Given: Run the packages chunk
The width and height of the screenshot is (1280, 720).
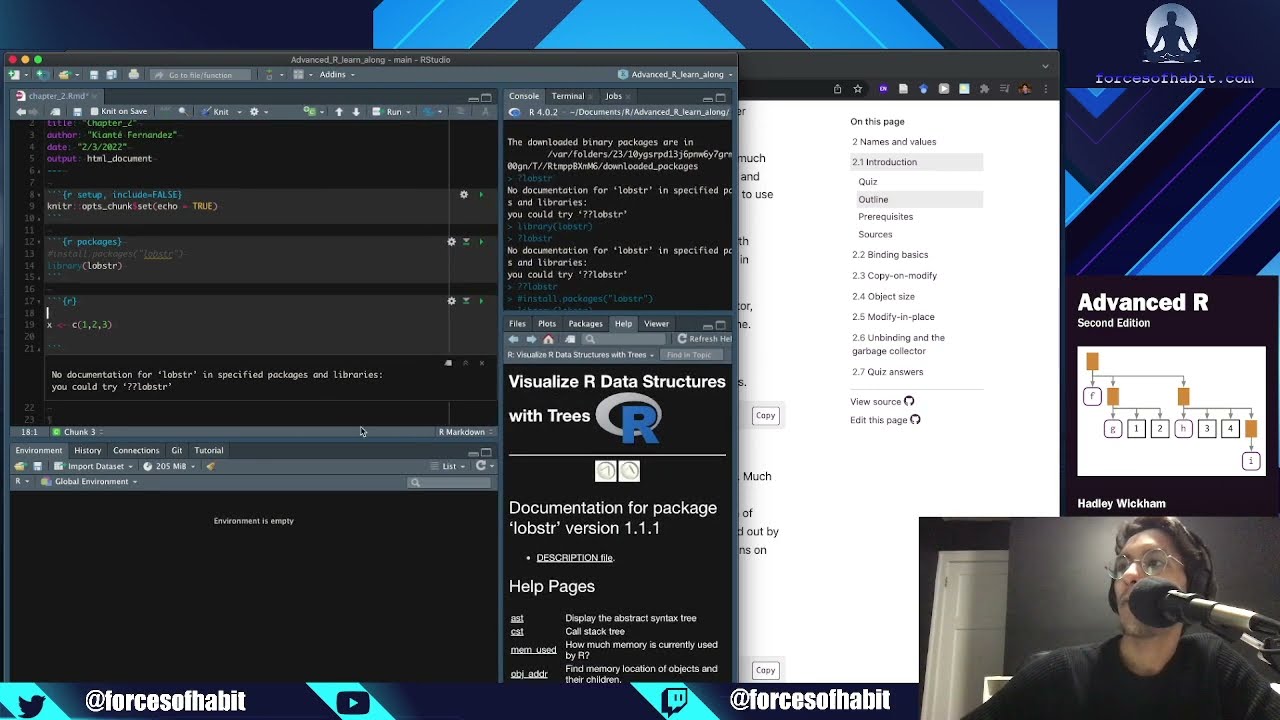Looking at the screenshot, I should pos(481,241).
